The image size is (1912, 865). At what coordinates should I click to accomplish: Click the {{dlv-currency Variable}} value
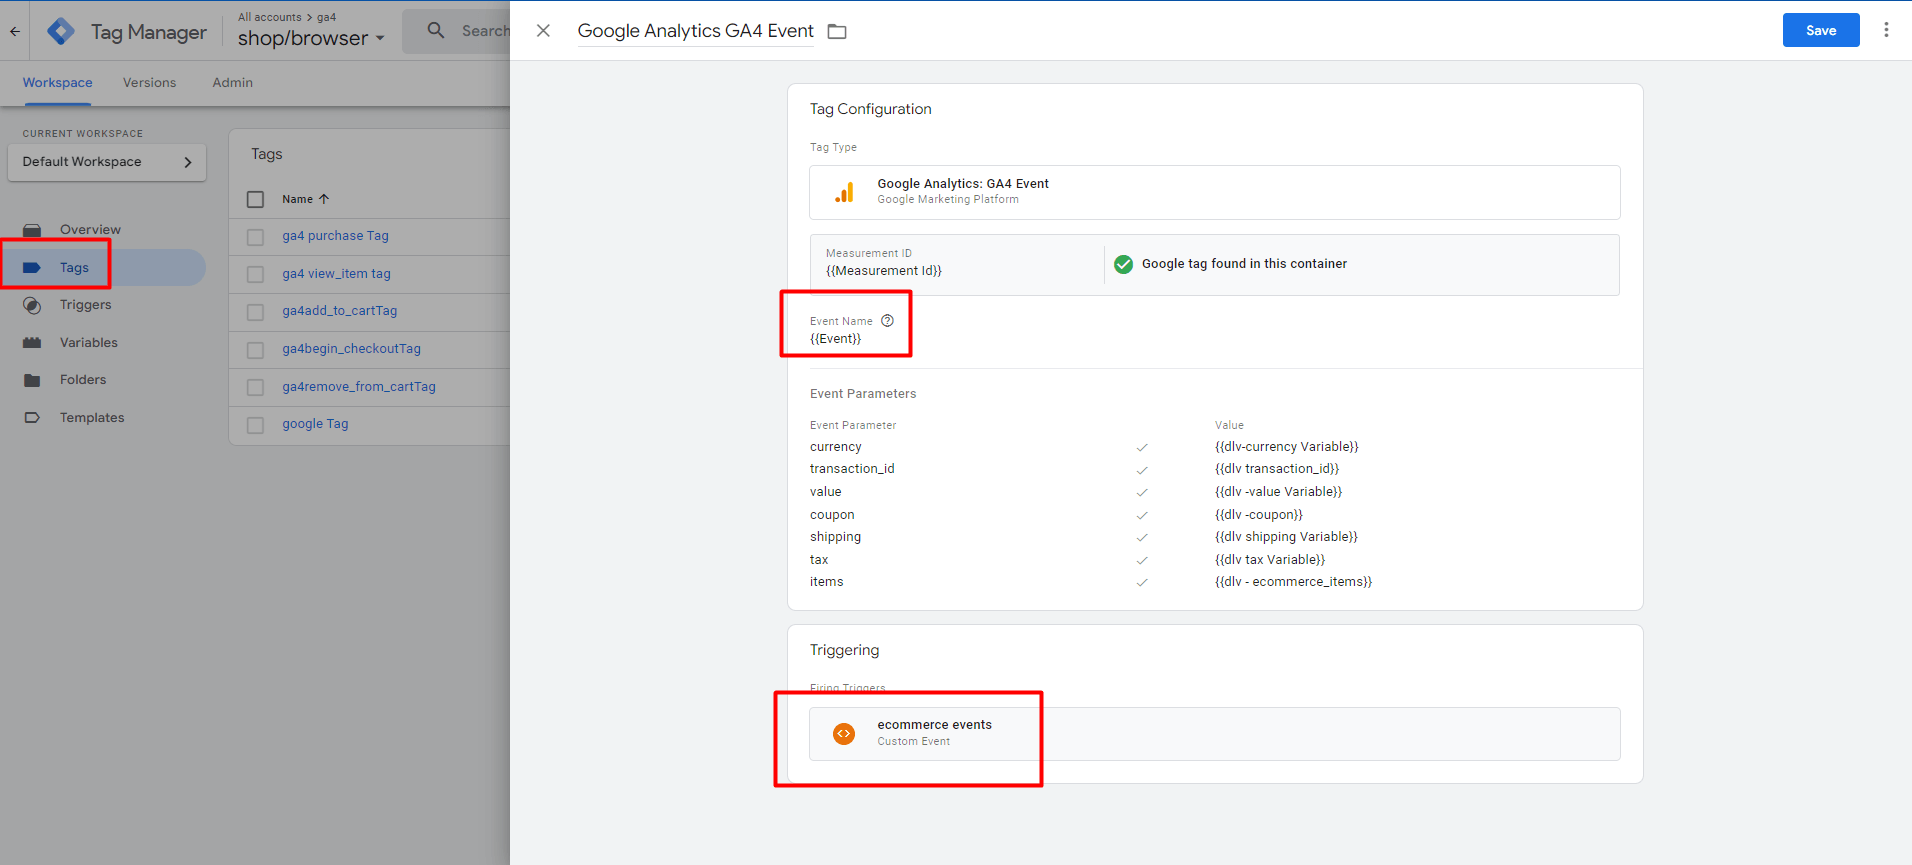[x=1286, y=447]
